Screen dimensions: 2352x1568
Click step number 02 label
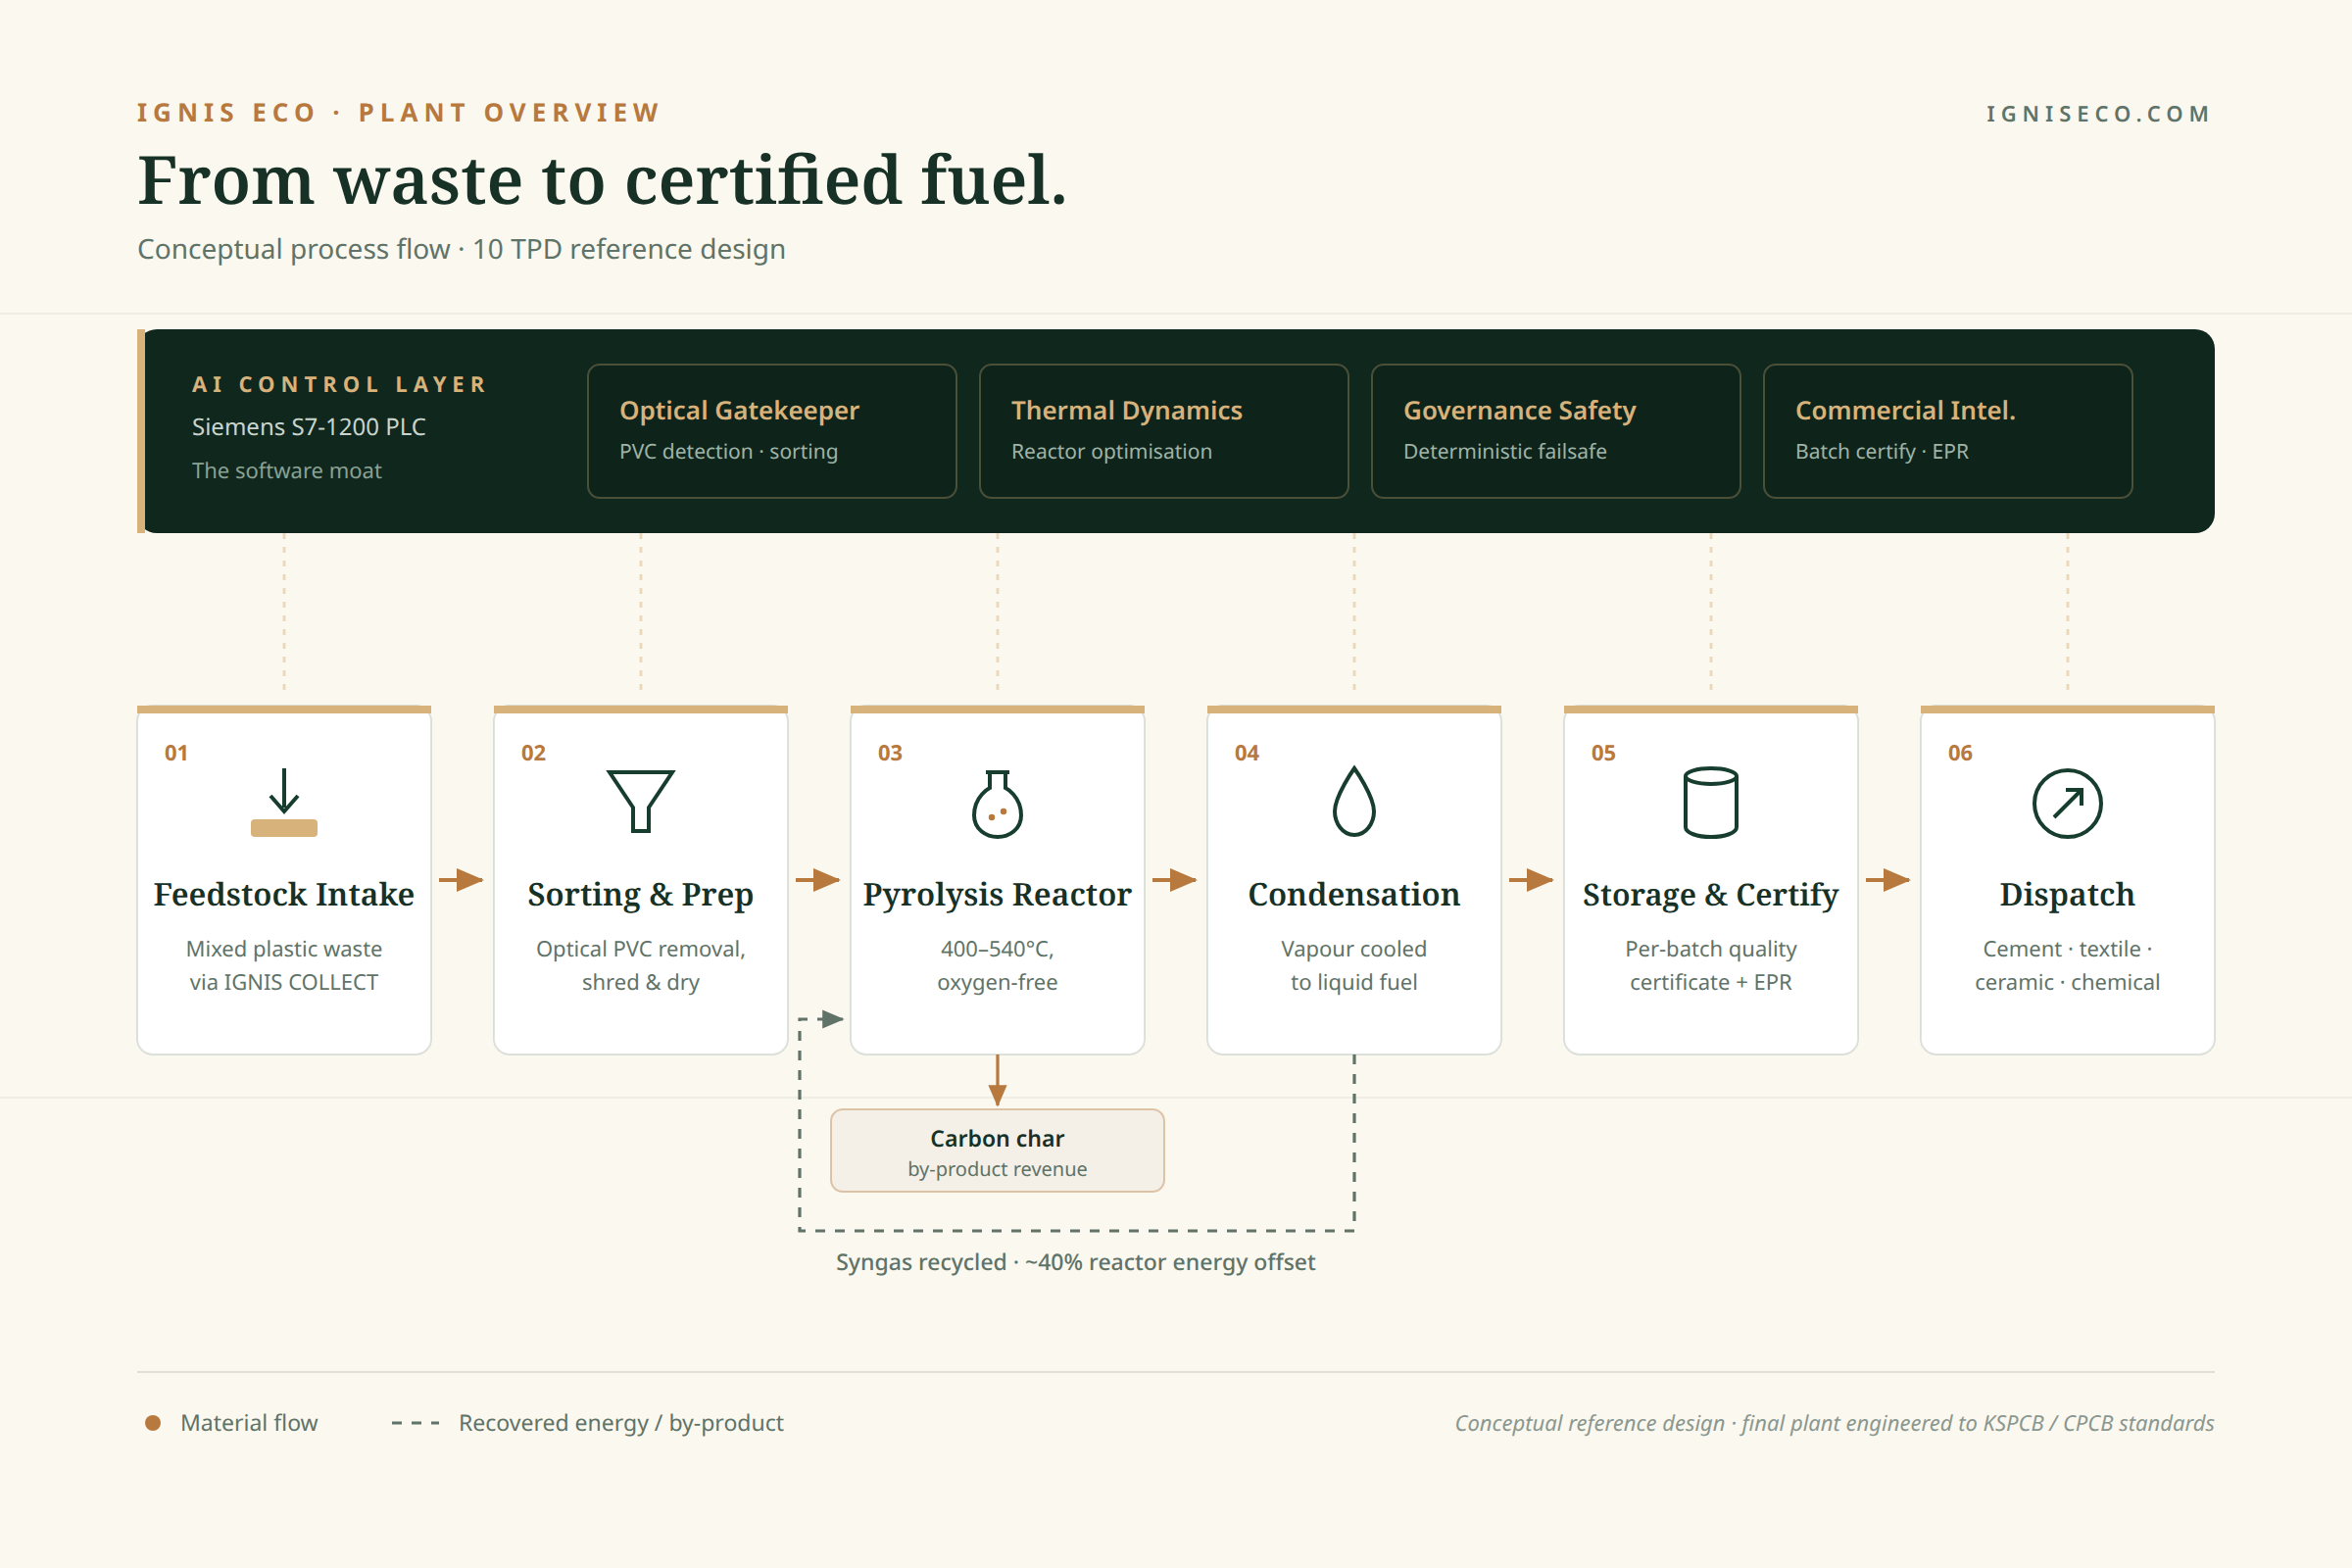[533, 753]
